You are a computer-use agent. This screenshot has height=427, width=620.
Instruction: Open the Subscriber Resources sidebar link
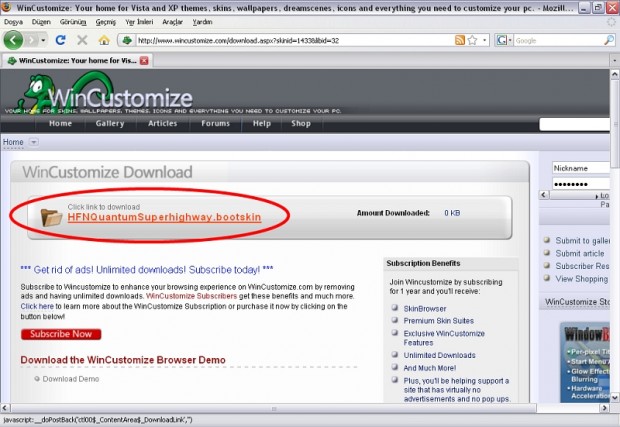pyautogui.click(x=582, y=266)
